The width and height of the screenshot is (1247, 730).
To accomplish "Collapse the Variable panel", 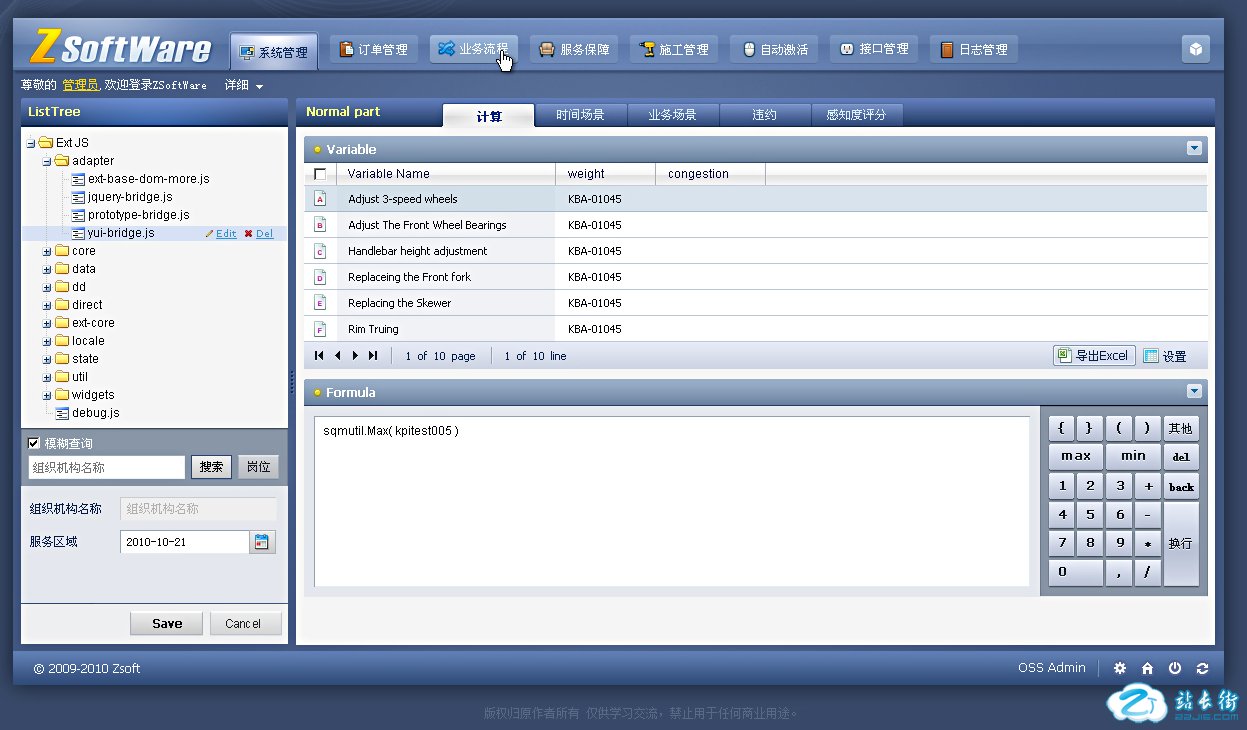I will 1193,148.
